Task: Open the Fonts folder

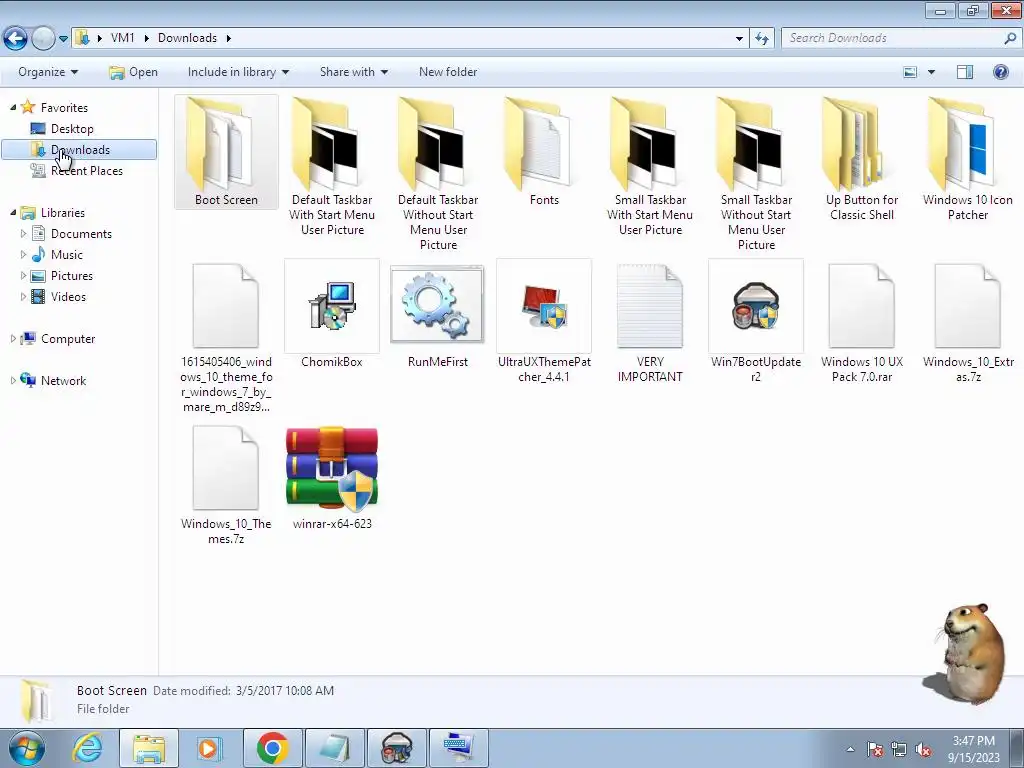Action: click(x=544, y=152)
